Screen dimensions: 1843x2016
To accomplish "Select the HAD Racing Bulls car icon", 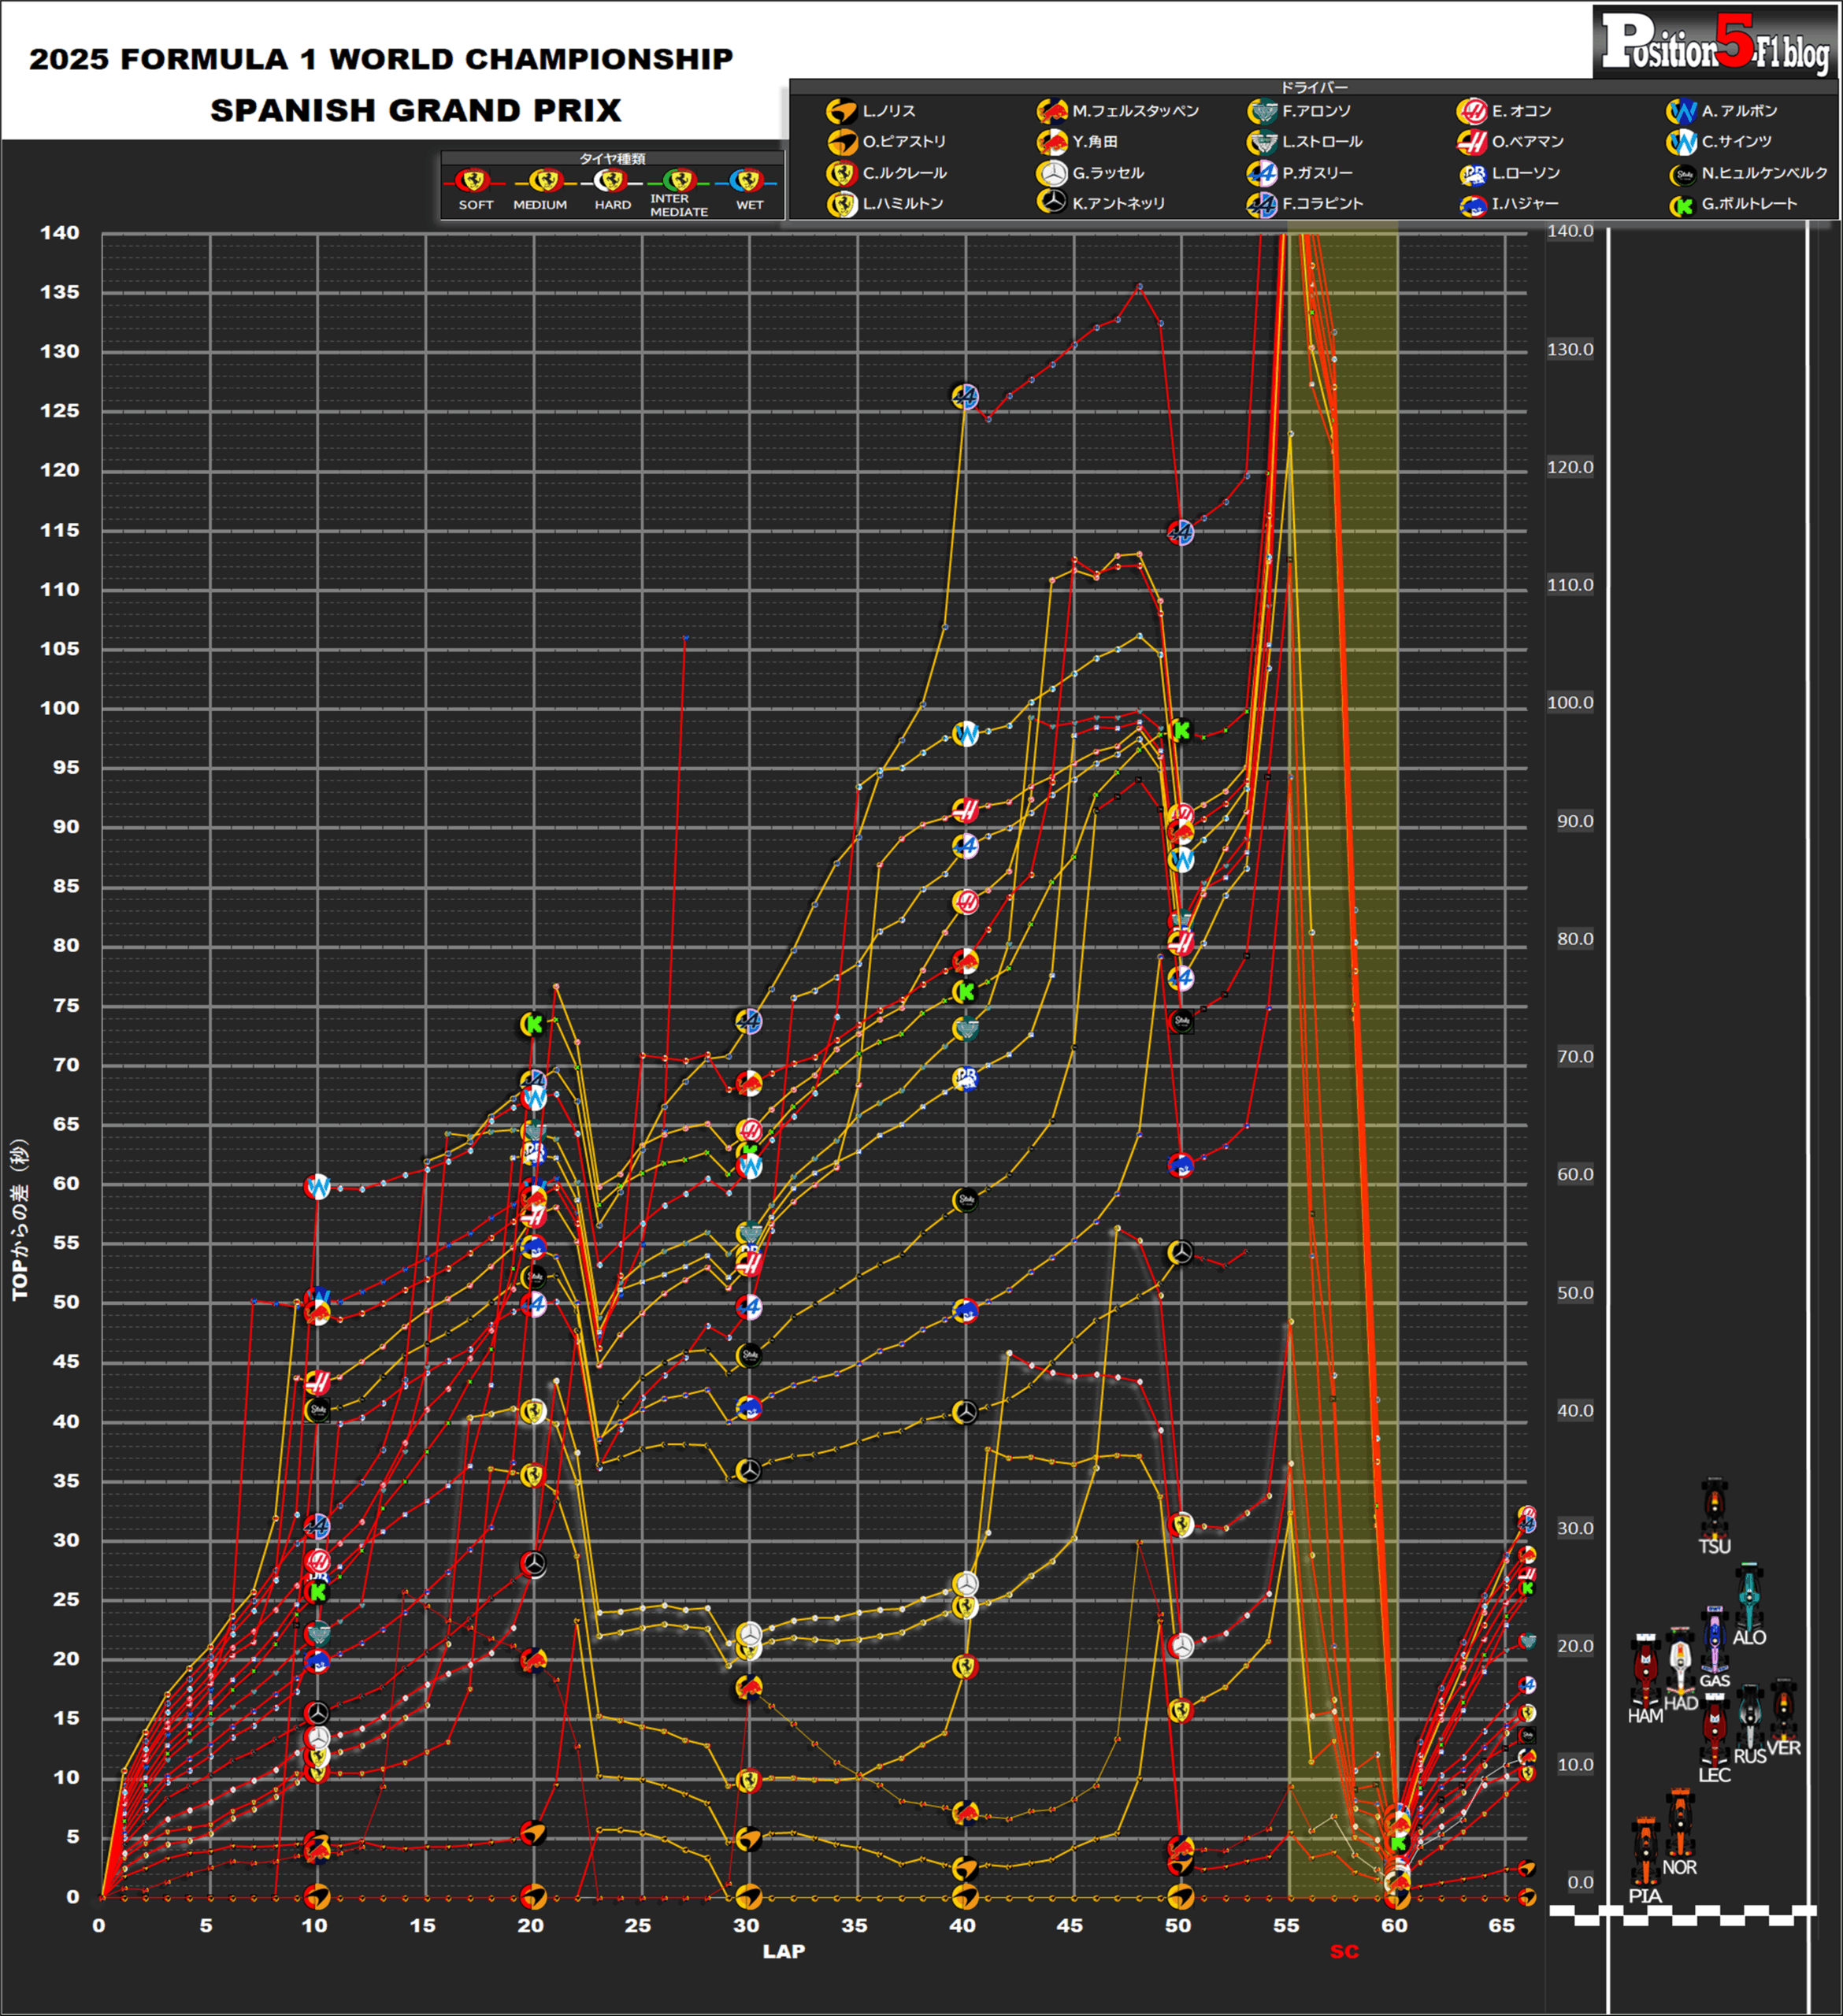I will click(1681, 1662).
